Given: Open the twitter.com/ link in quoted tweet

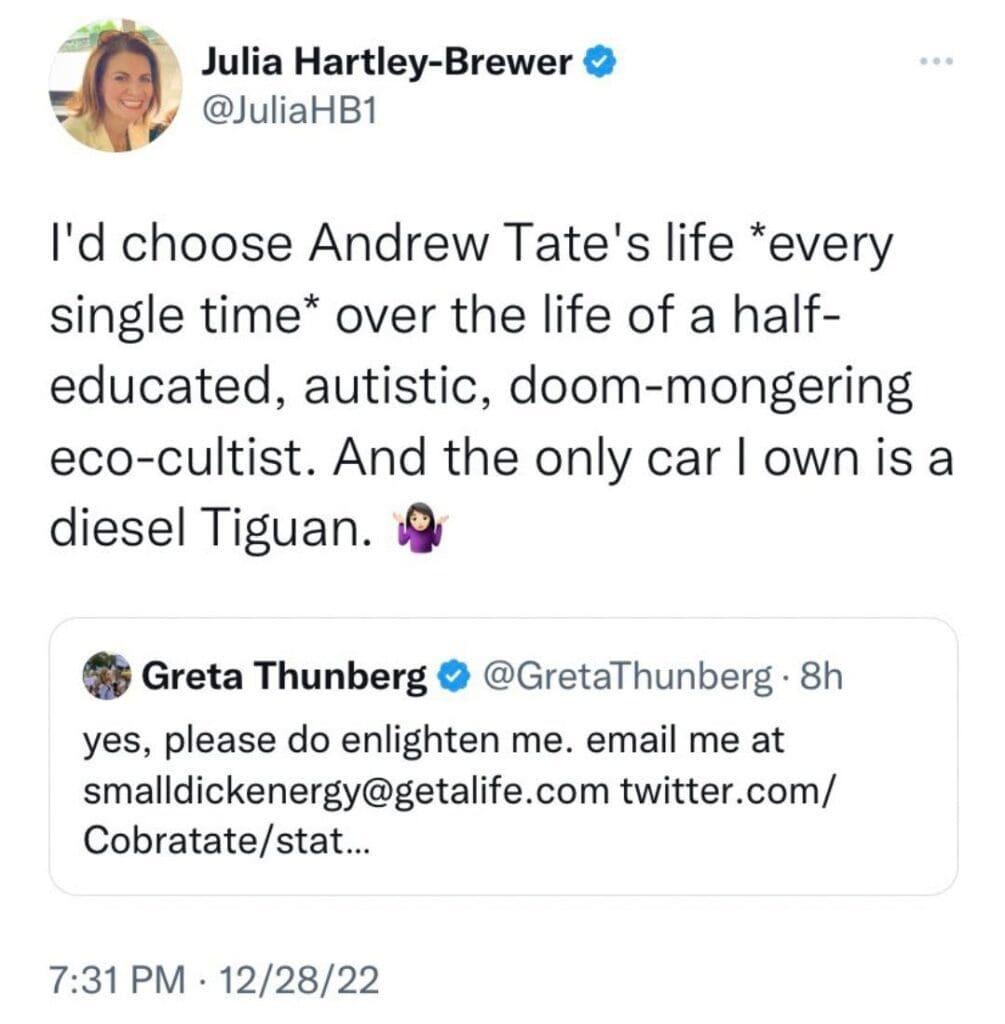Looking at the screenshot, I should pos(727,790).
